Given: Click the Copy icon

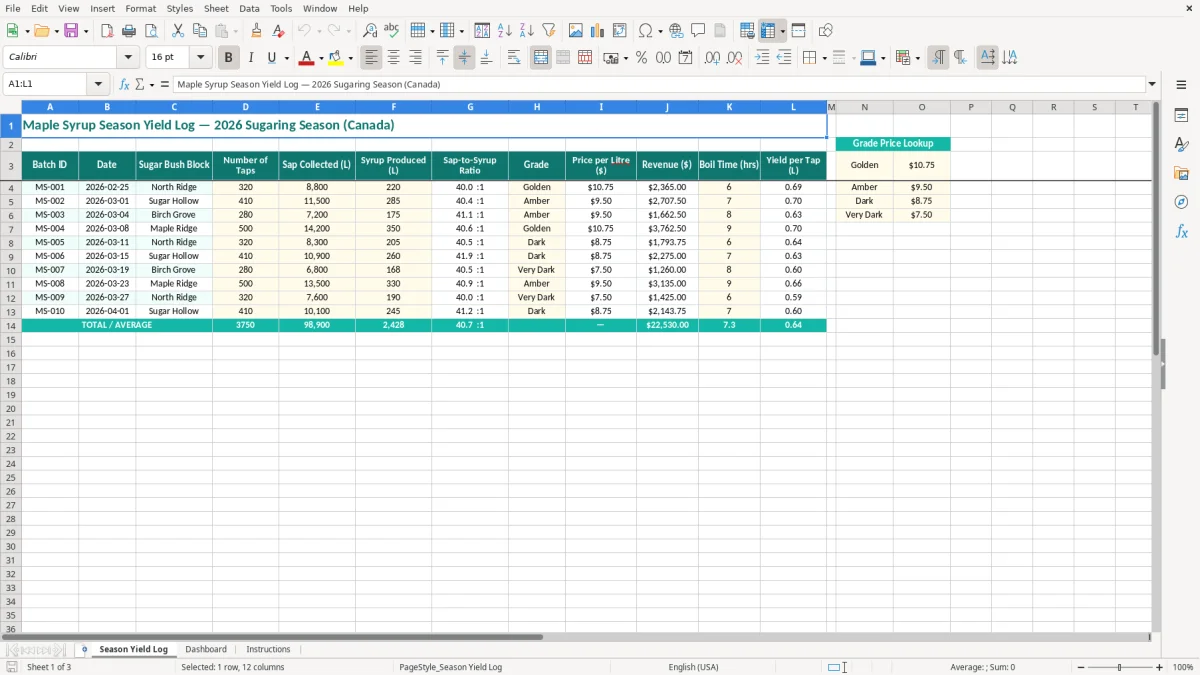Looking at the screenshot, I should click(200, 31).
